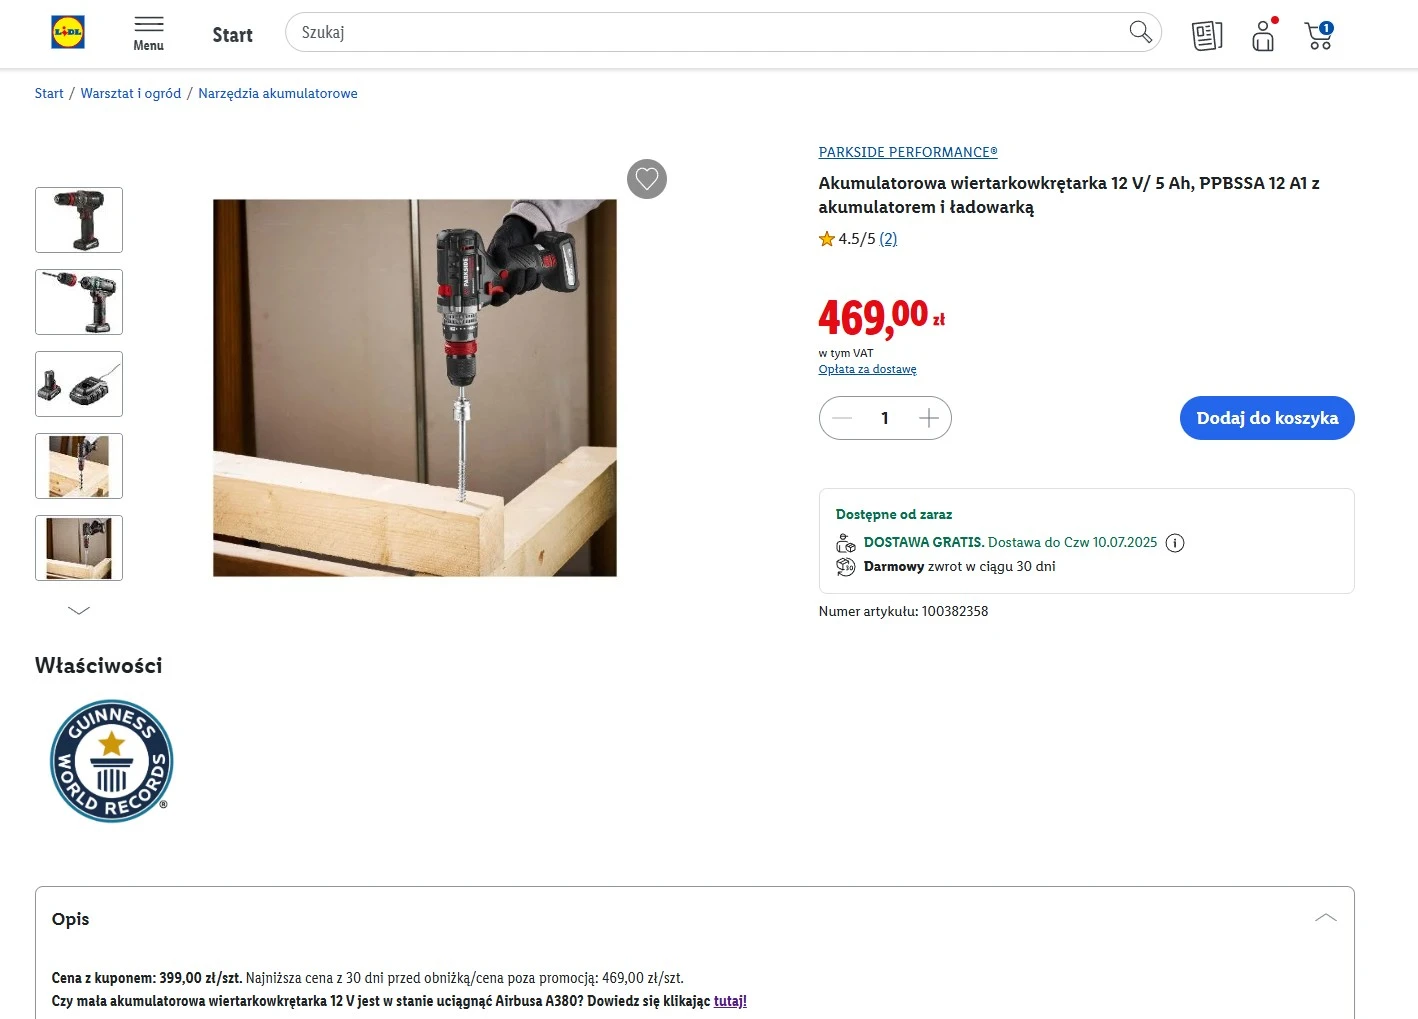Open the hamburger Menu
This screenshot has width=1418, height=1019.
pyautogui.click(x=148, y=33)
